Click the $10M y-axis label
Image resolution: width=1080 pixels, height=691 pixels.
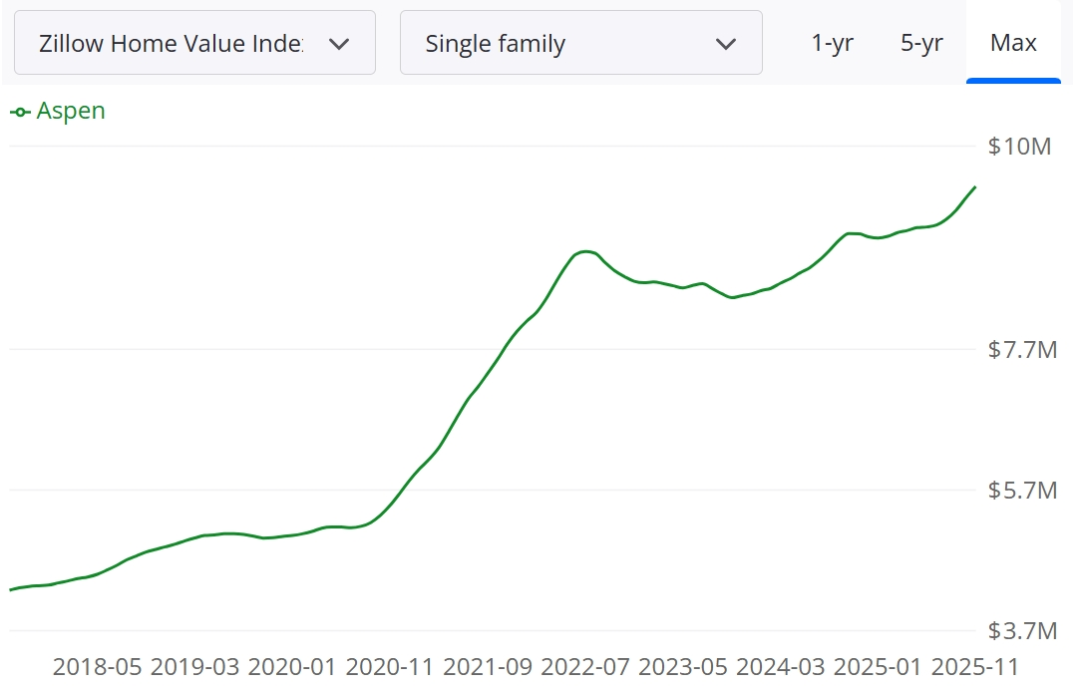coord(1019,146)
